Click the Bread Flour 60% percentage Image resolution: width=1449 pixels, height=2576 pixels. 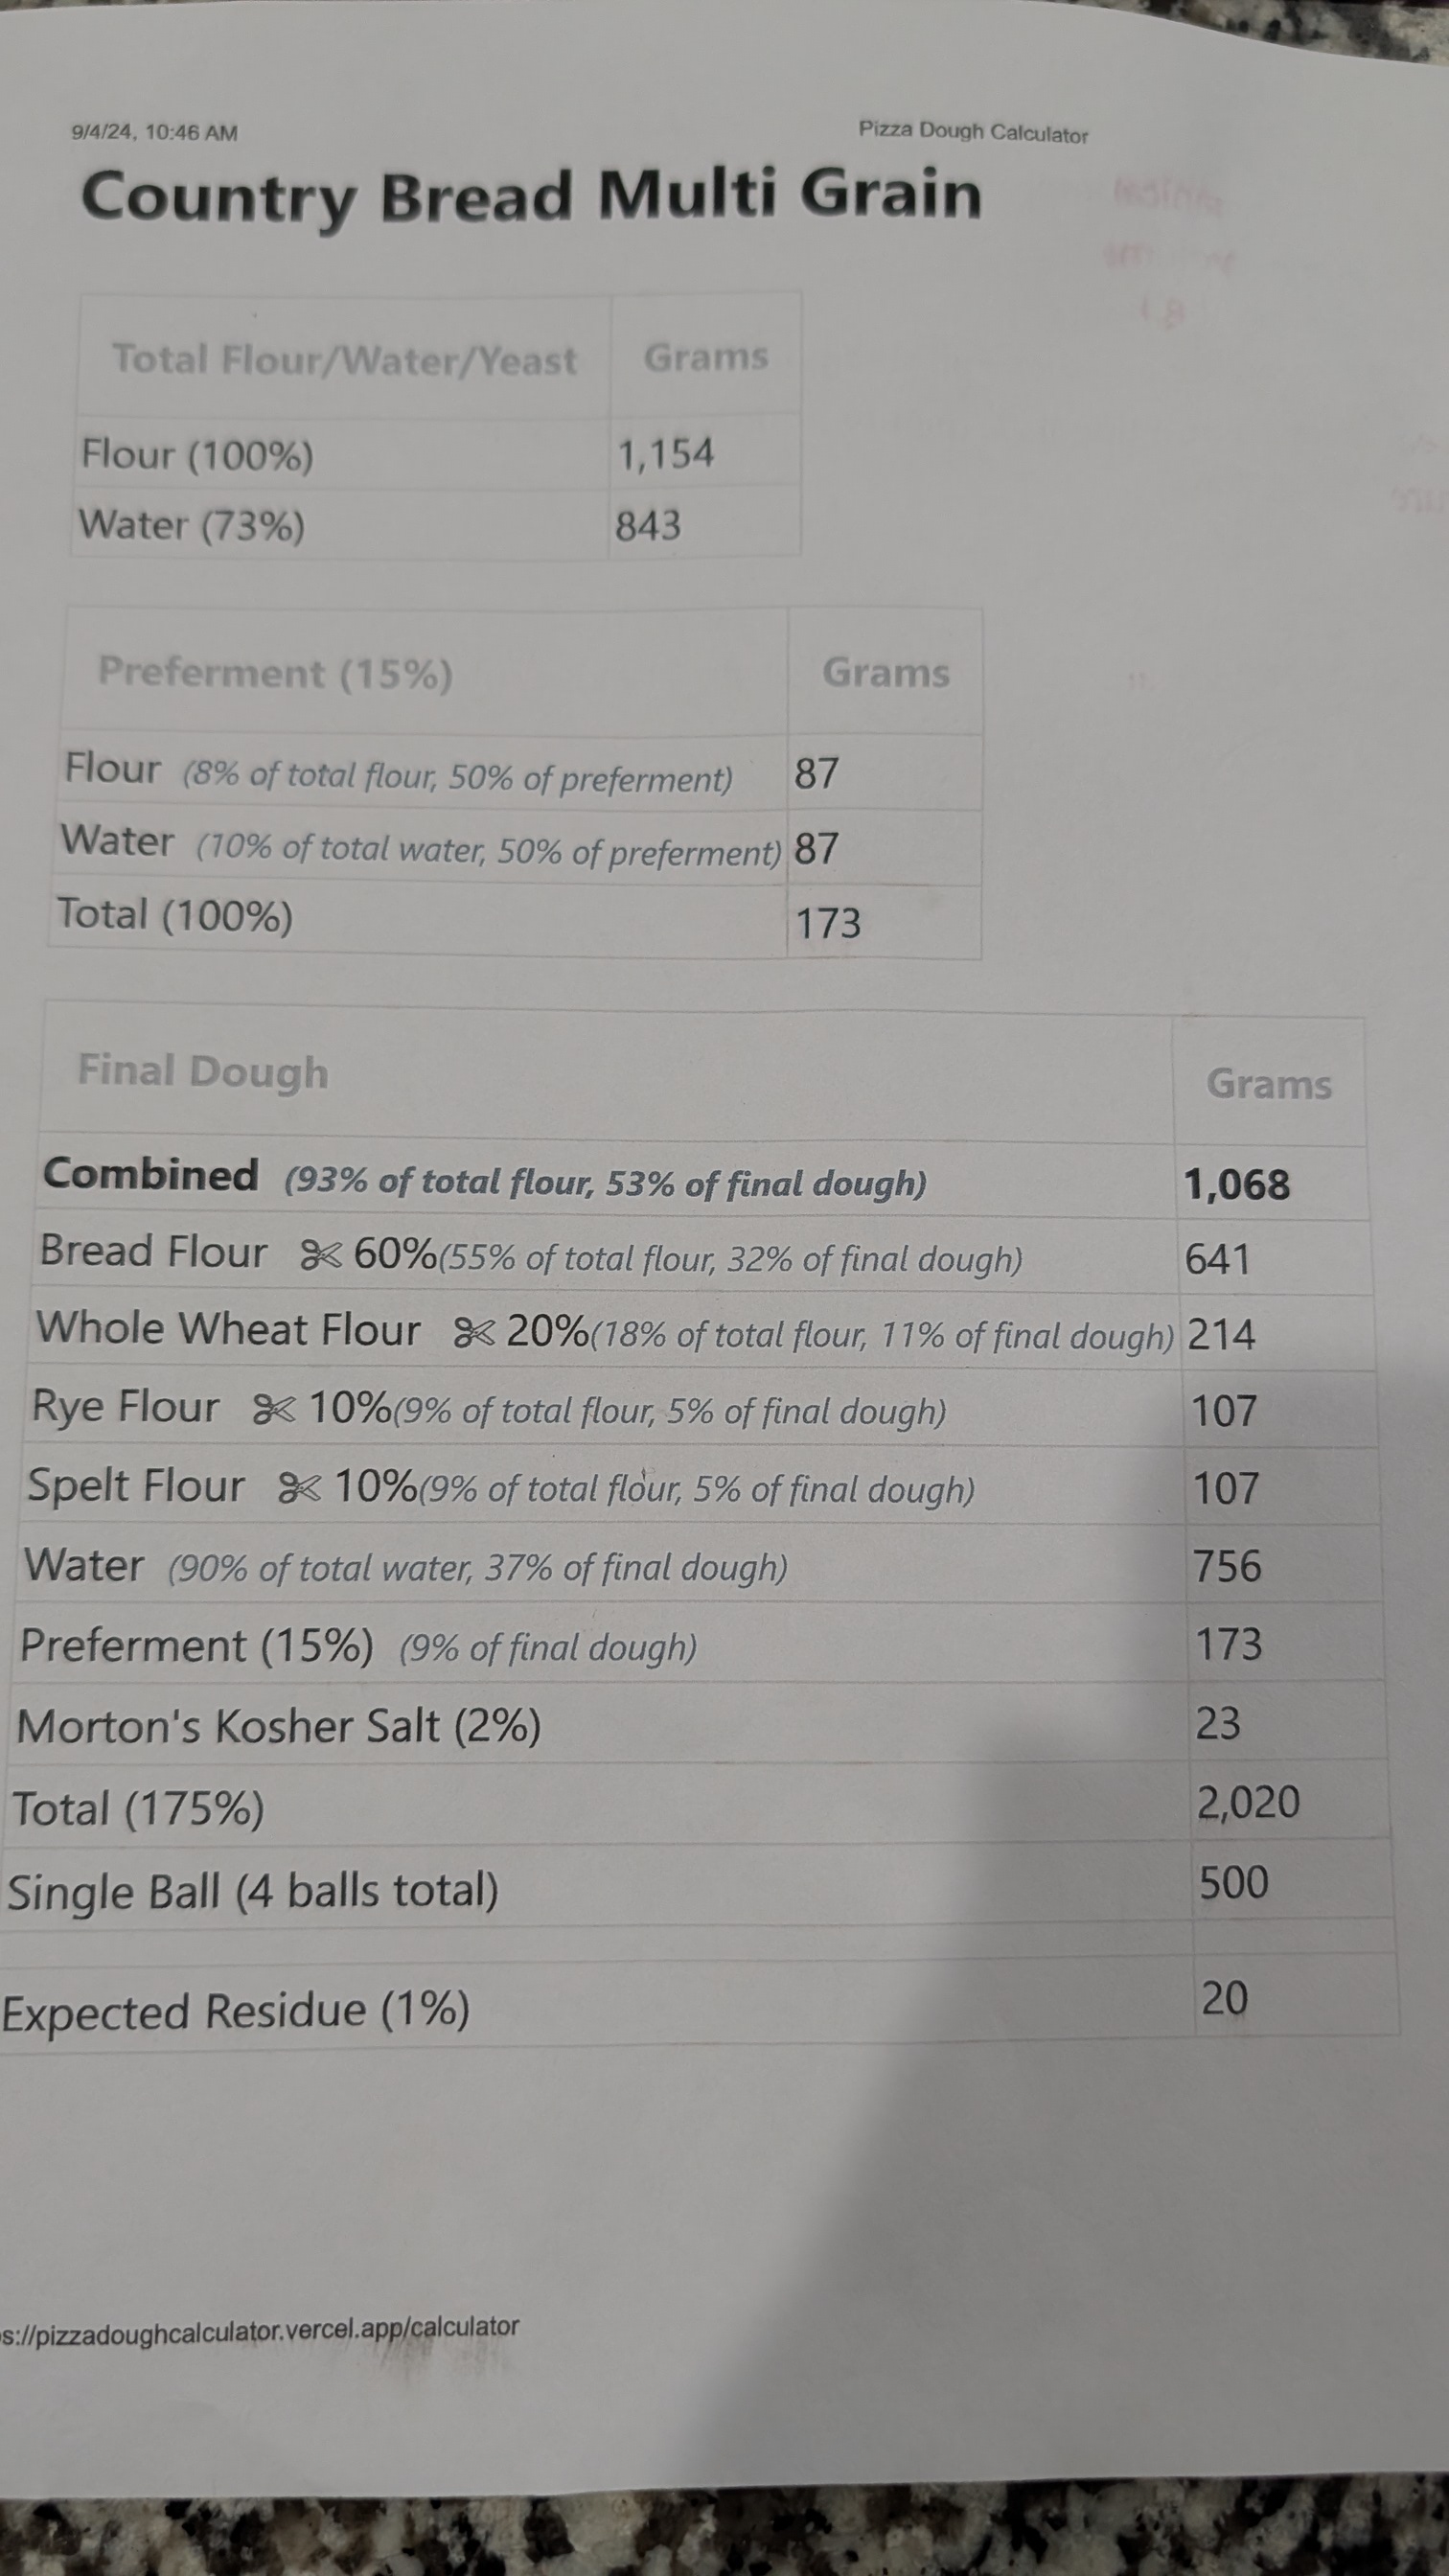pyautogui.click(x=395, y=1254)
